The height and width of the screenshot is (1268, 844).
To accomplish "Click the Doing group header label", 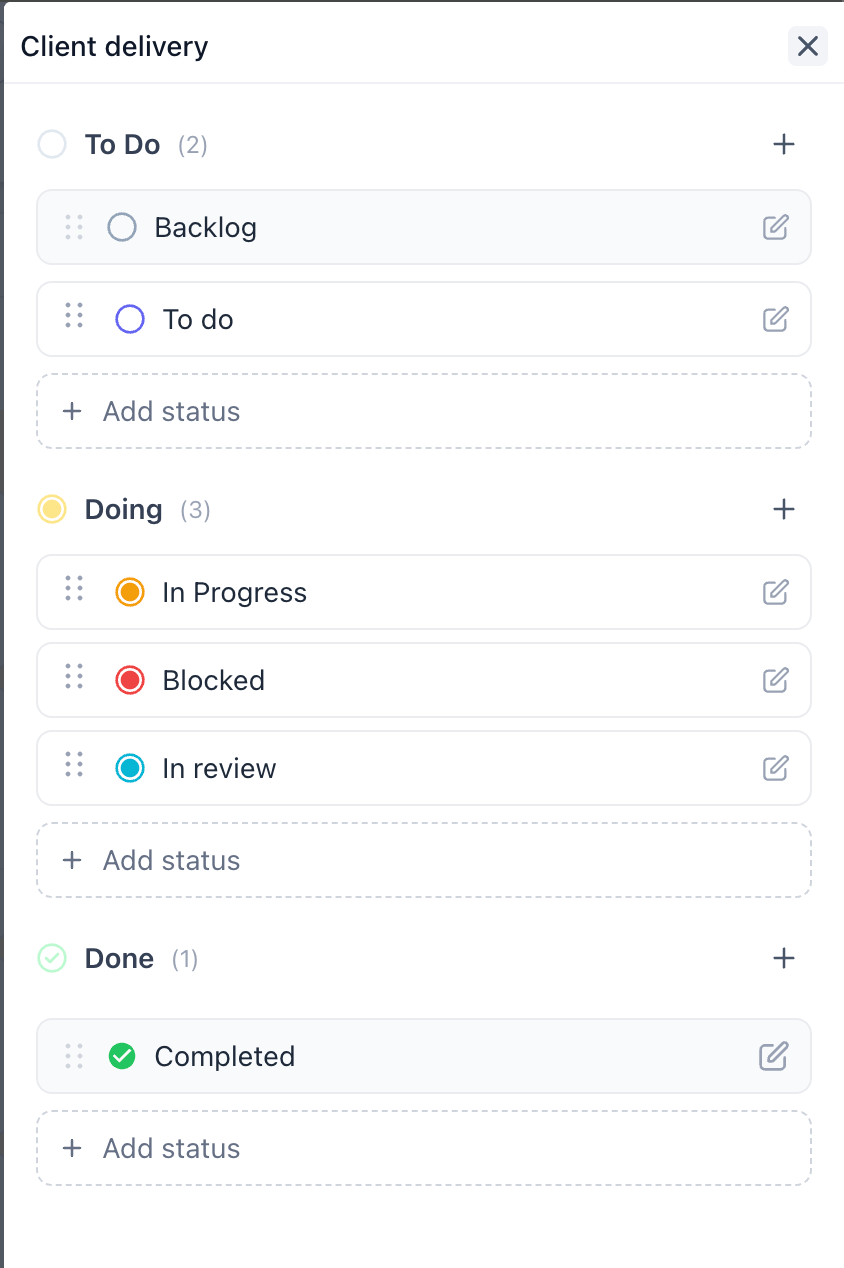I will [x=123, y=509].
